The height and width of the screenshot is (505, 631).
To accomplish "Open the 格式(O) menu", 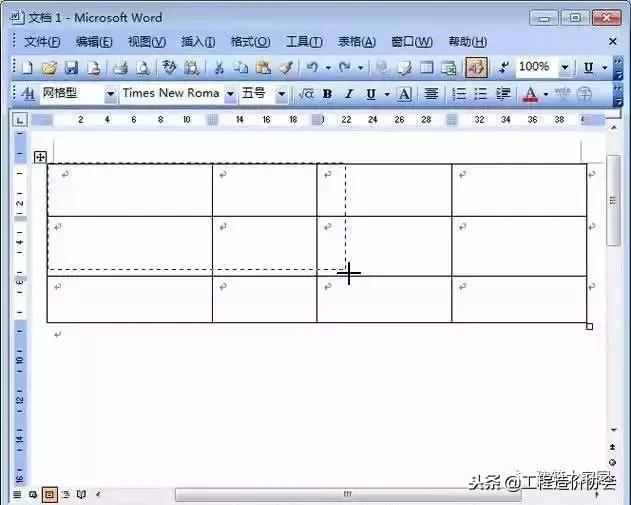I will pyautogui.click(x=250, y=41).
